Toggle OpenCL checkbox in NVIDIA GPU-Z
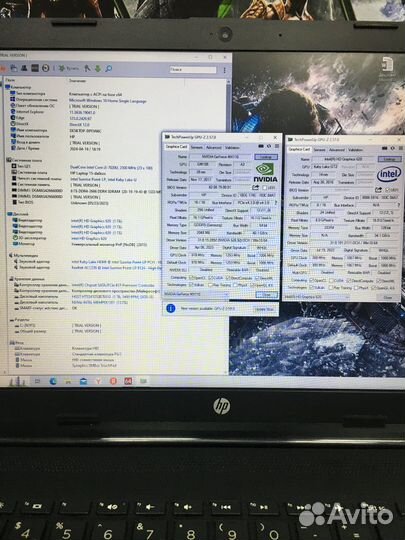The image size is (405, 540). point(191,278)
